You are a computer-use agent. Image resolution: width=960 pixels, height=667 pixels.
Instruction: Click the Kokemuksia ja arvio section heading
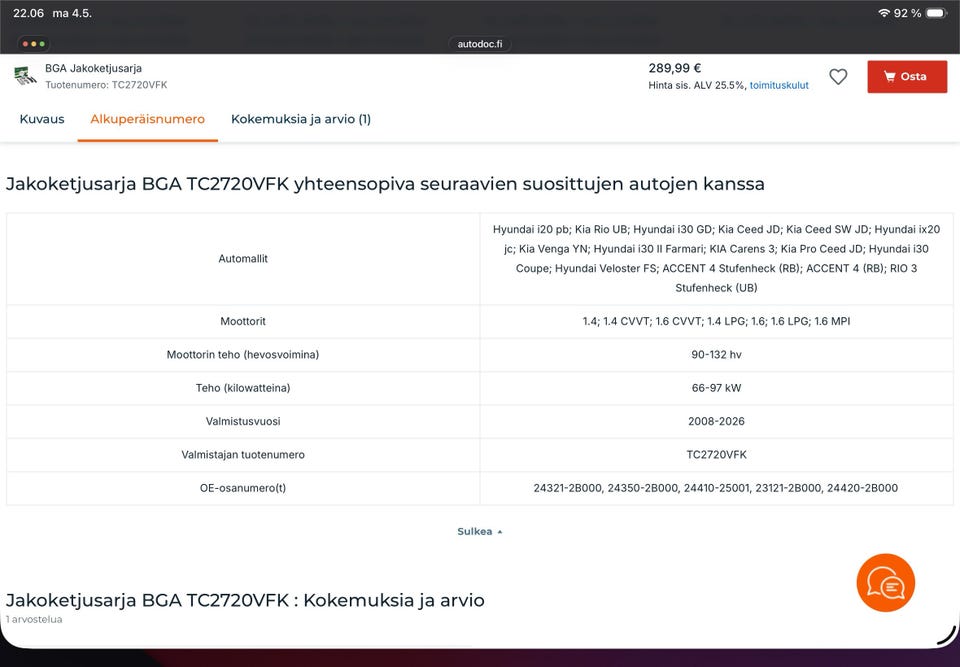[x=245, y=600]
